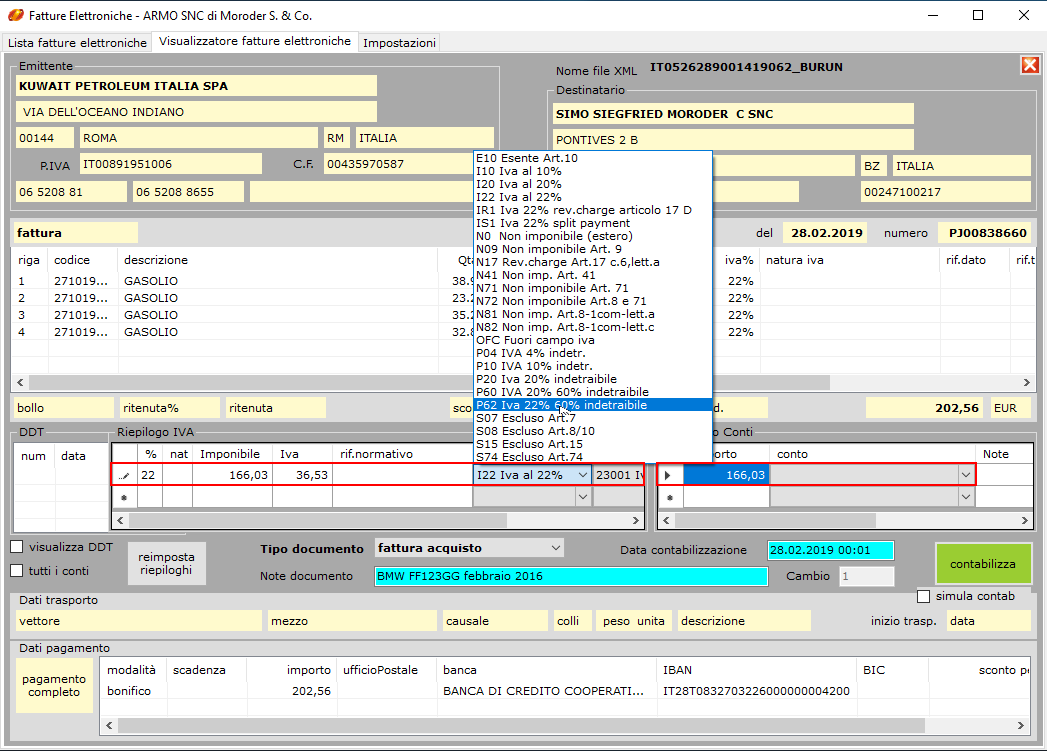The image size is (1047, 751).
Task: Open the Tipo documento dropdown
Action: pyautogui.click(x=556, y=548)
